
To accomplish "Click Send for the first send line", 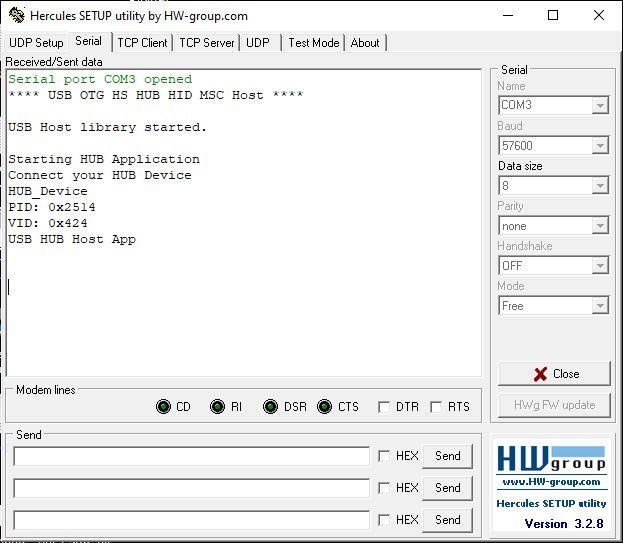I will pyautogui.click(x=447, y=456).
